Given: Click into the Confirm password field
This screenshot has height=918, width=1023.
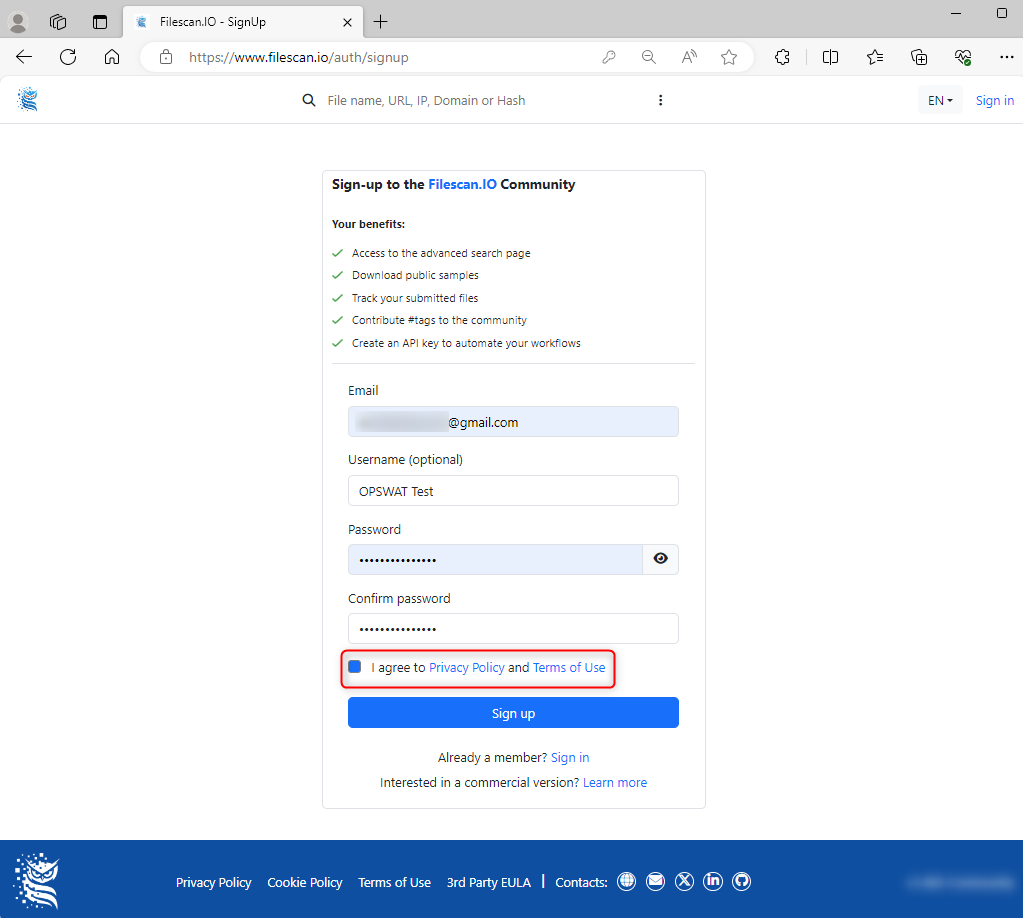Looking at the screenshot, I should coord(513,628).
